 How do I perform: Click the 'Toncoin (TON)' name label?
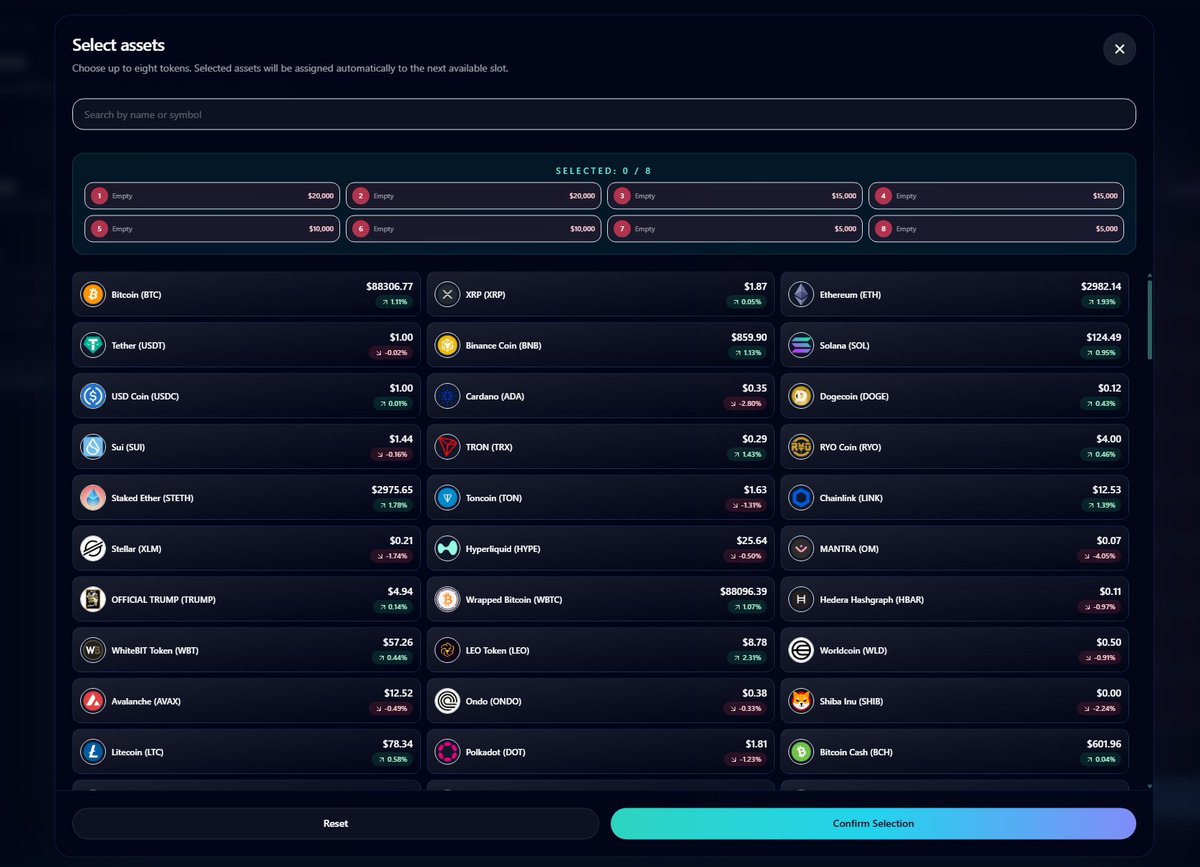tap(494, 498)
